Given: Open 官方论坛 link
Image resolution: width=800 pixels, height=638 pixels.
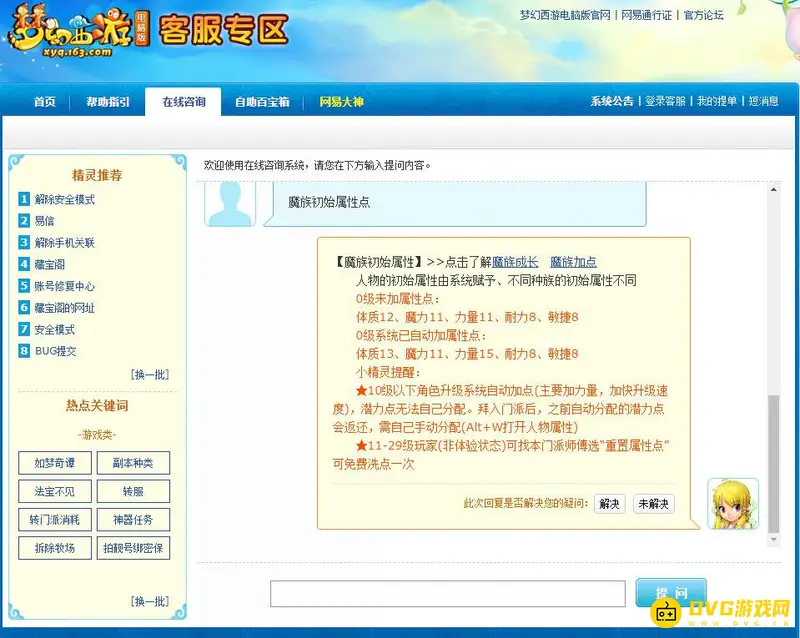Looking at the screenshot, I should click(704, 15).
